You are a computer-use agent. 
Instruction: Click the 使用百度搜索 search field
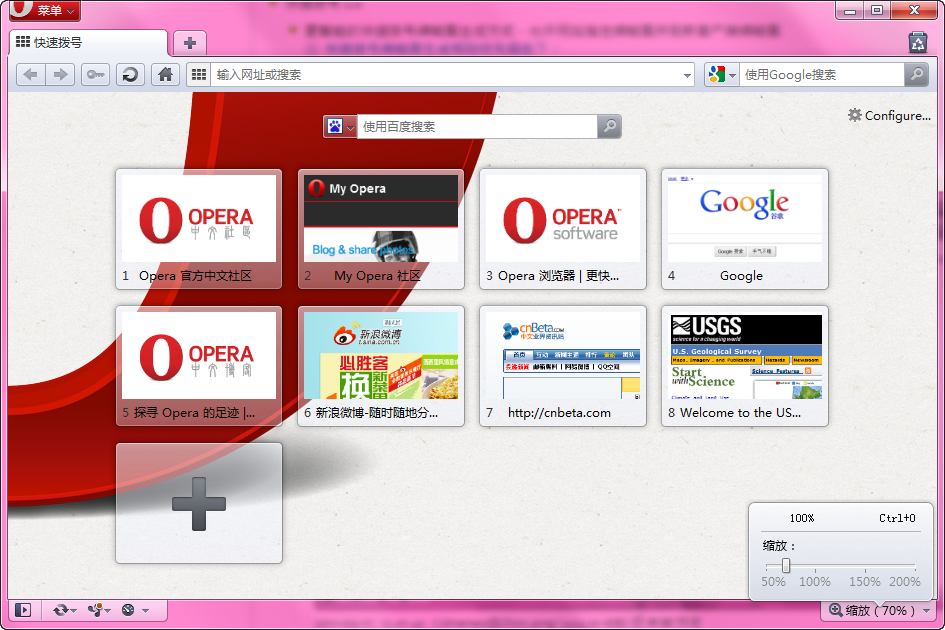pyautogui.click(x=477, y=127)
